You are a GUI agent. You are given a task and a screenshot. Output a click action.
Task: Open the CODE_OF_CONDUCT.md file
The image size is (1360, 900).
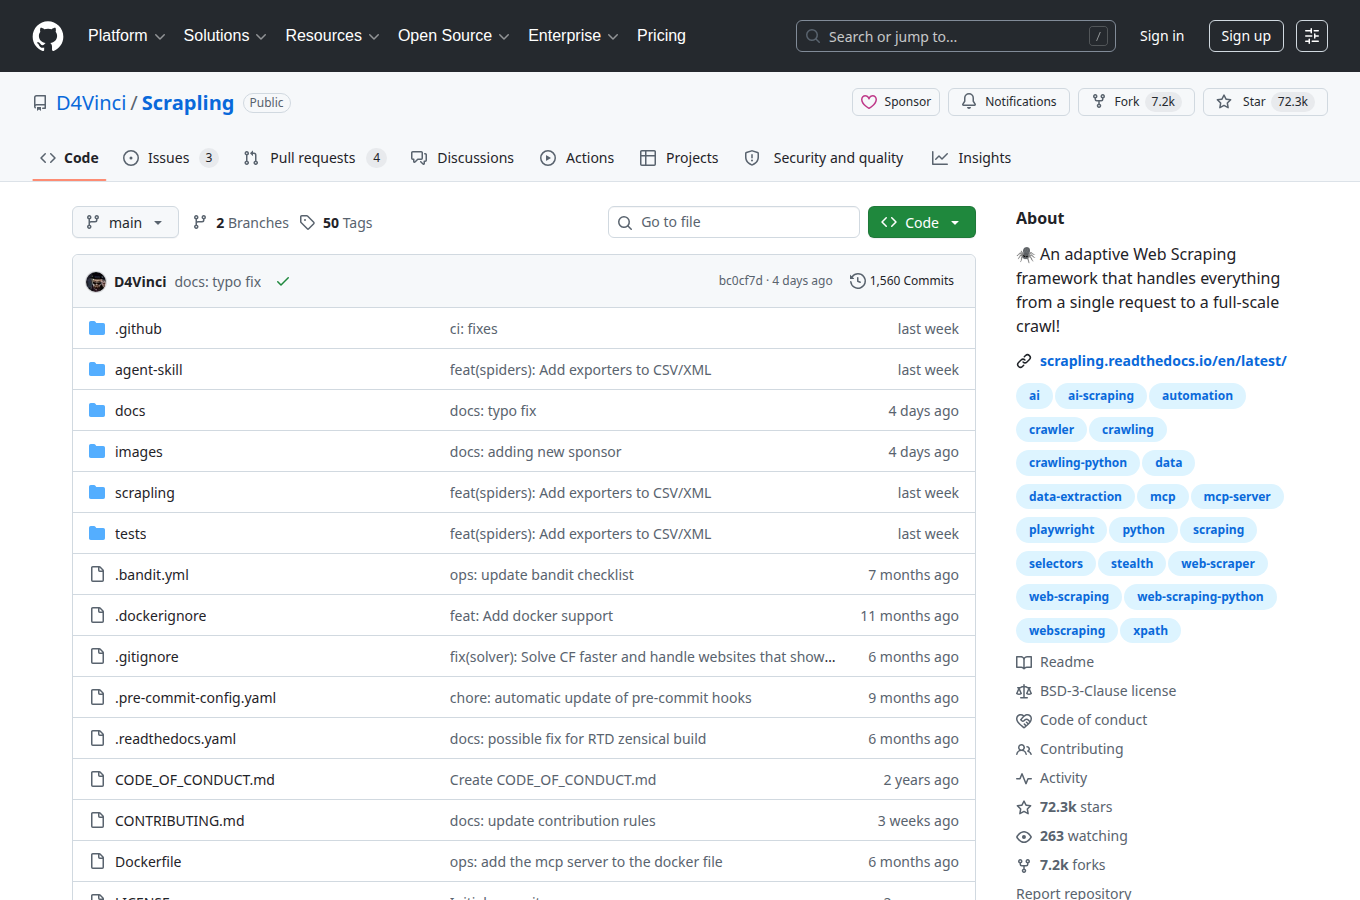coord(194,779)
